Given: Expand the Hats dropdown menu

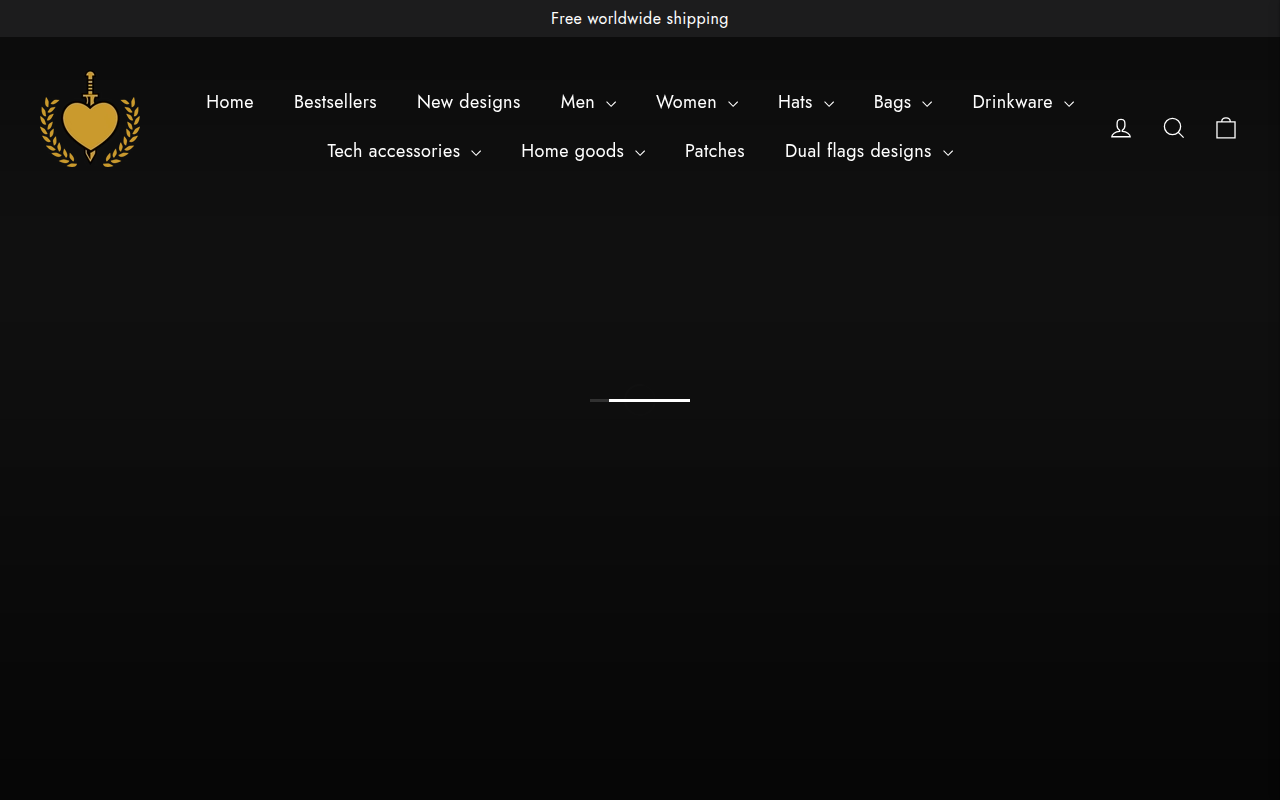Looking at the screenshot, I should 806,102.
